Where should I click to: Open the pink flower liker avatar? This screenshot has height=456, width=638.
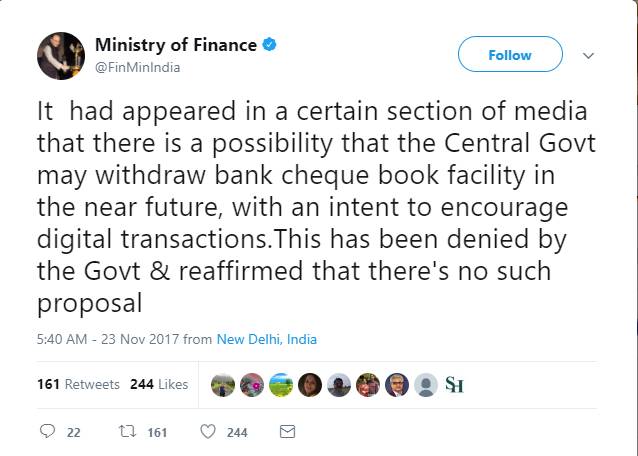coord(253,384)
